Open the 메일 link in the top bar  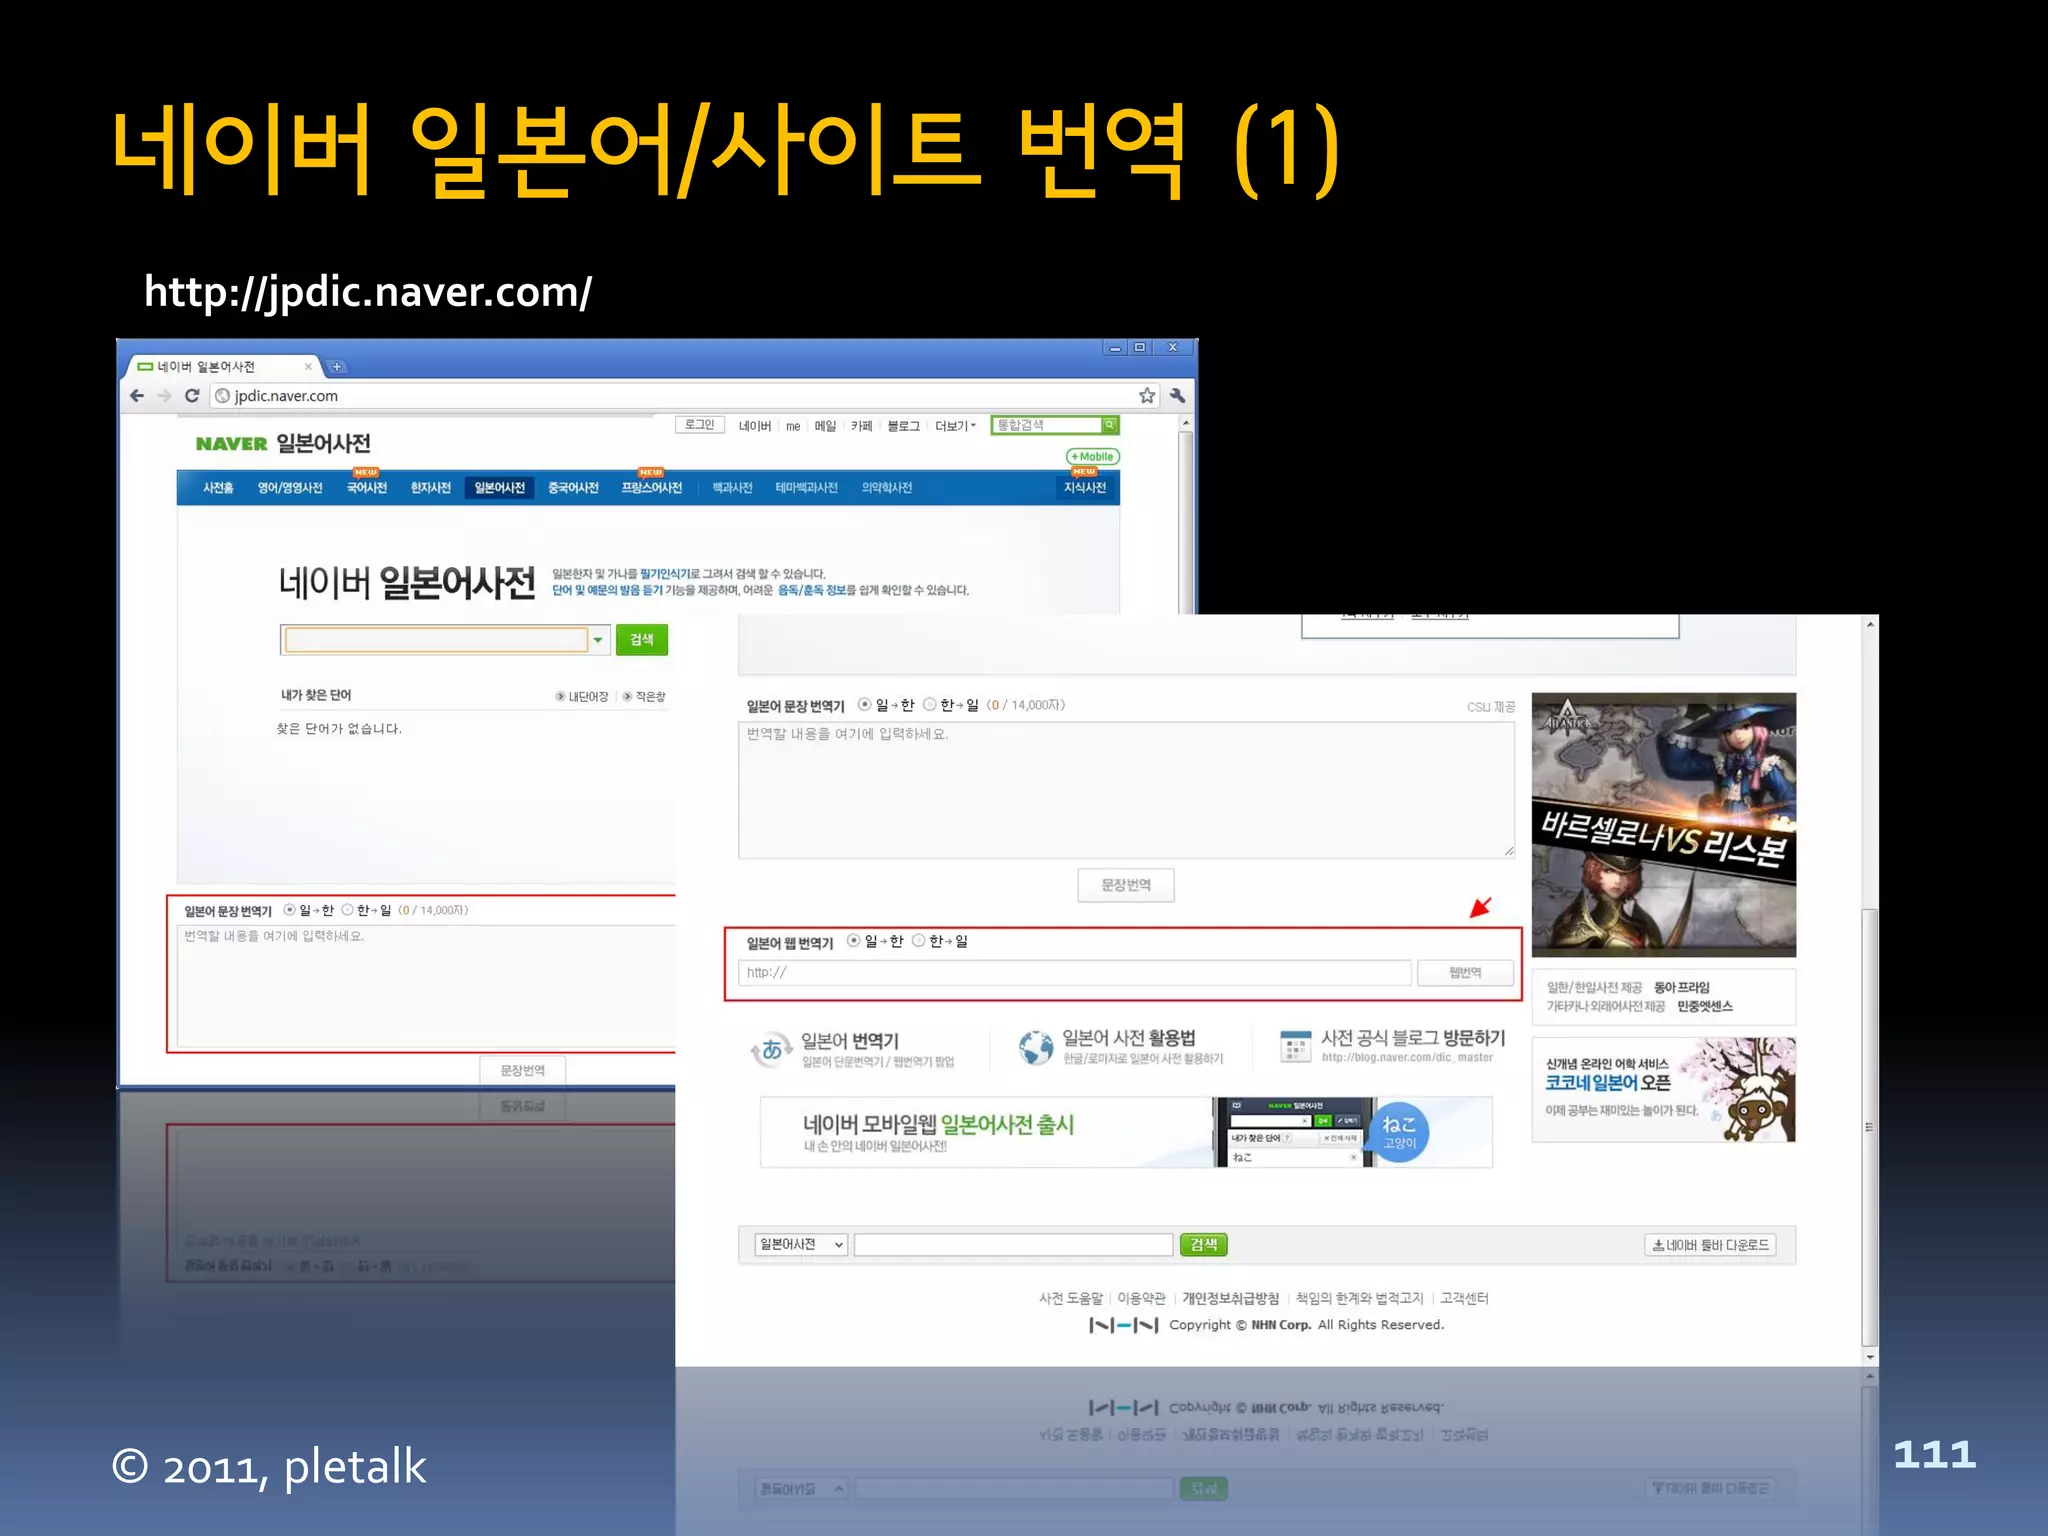[825, 426]
